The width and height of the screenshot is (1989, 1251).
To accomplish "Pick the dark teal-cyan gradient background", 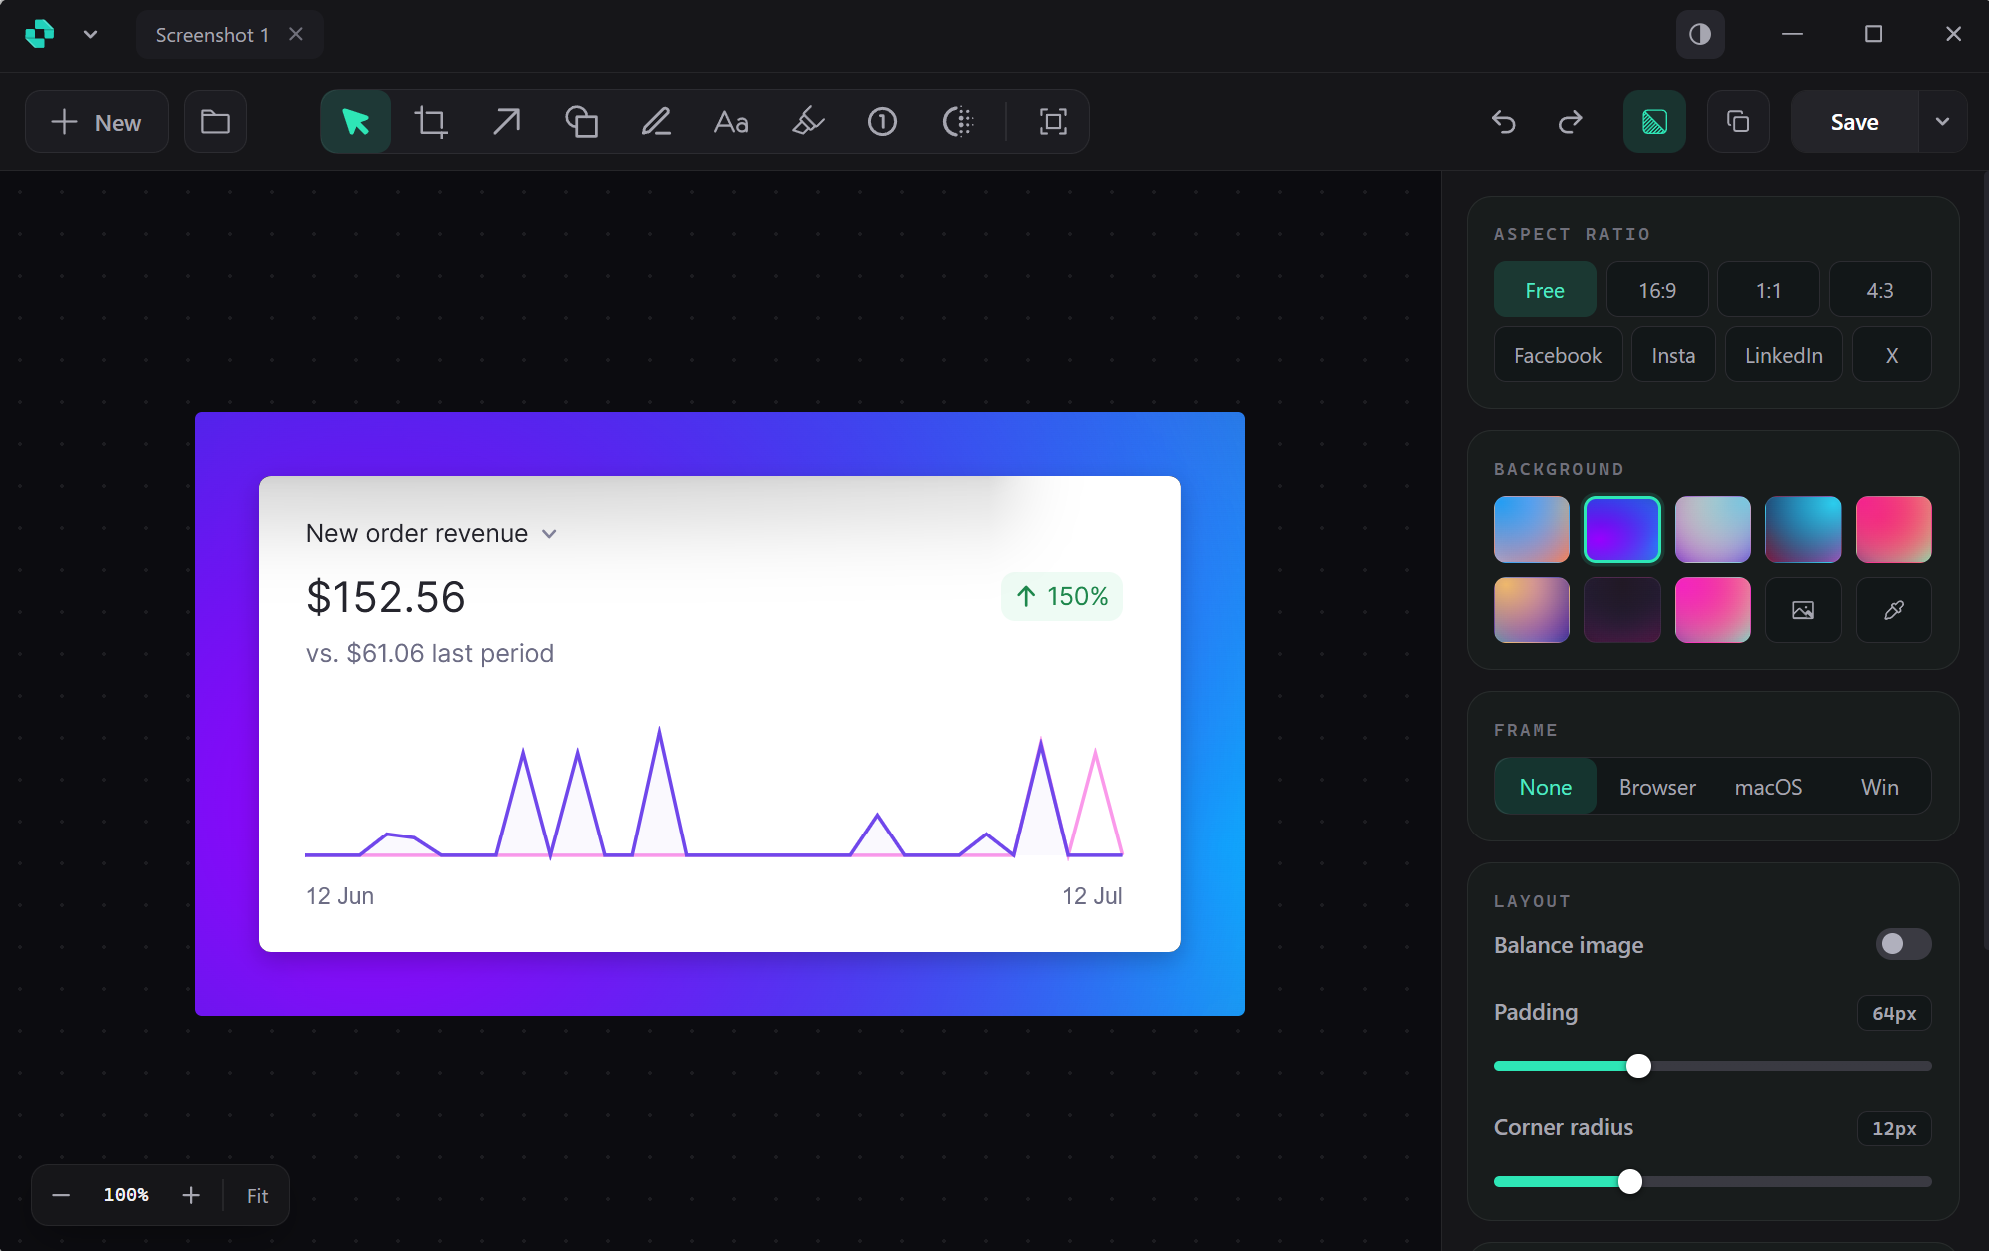I will pyautogui.click(x=1803, y=529).
